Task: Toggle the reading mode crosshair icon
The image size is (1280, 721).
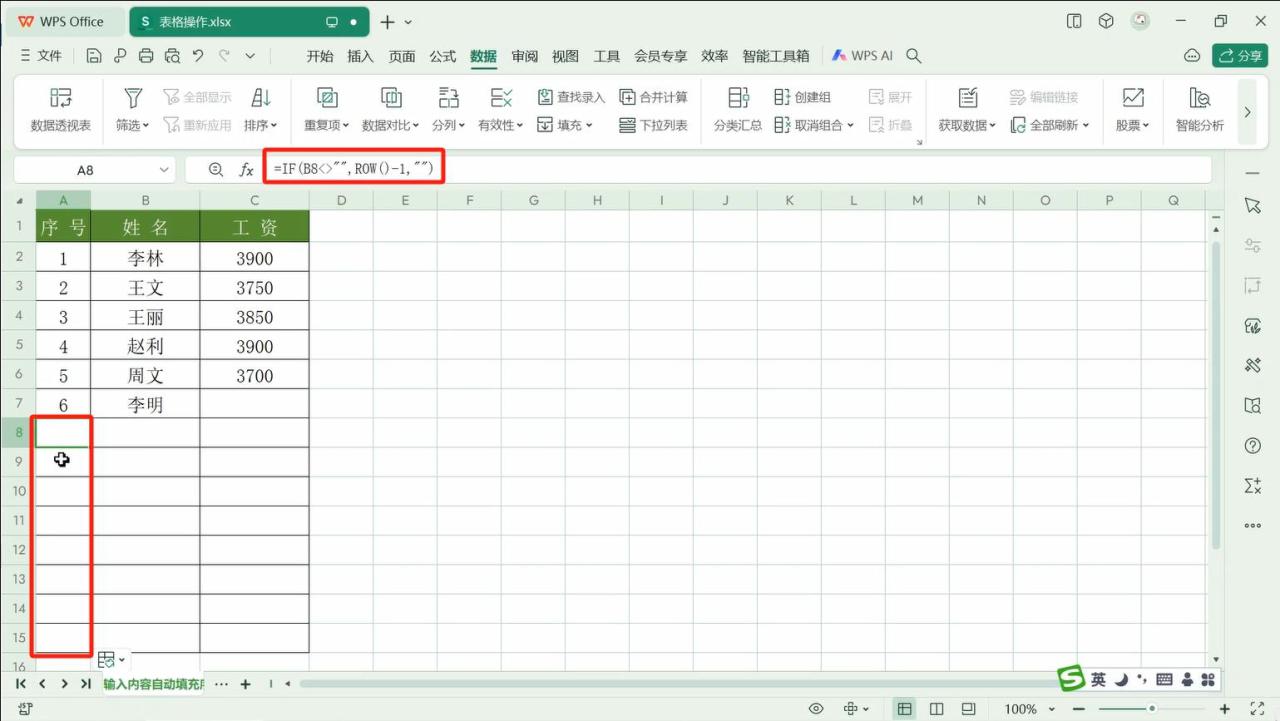Action: [851, 709]
